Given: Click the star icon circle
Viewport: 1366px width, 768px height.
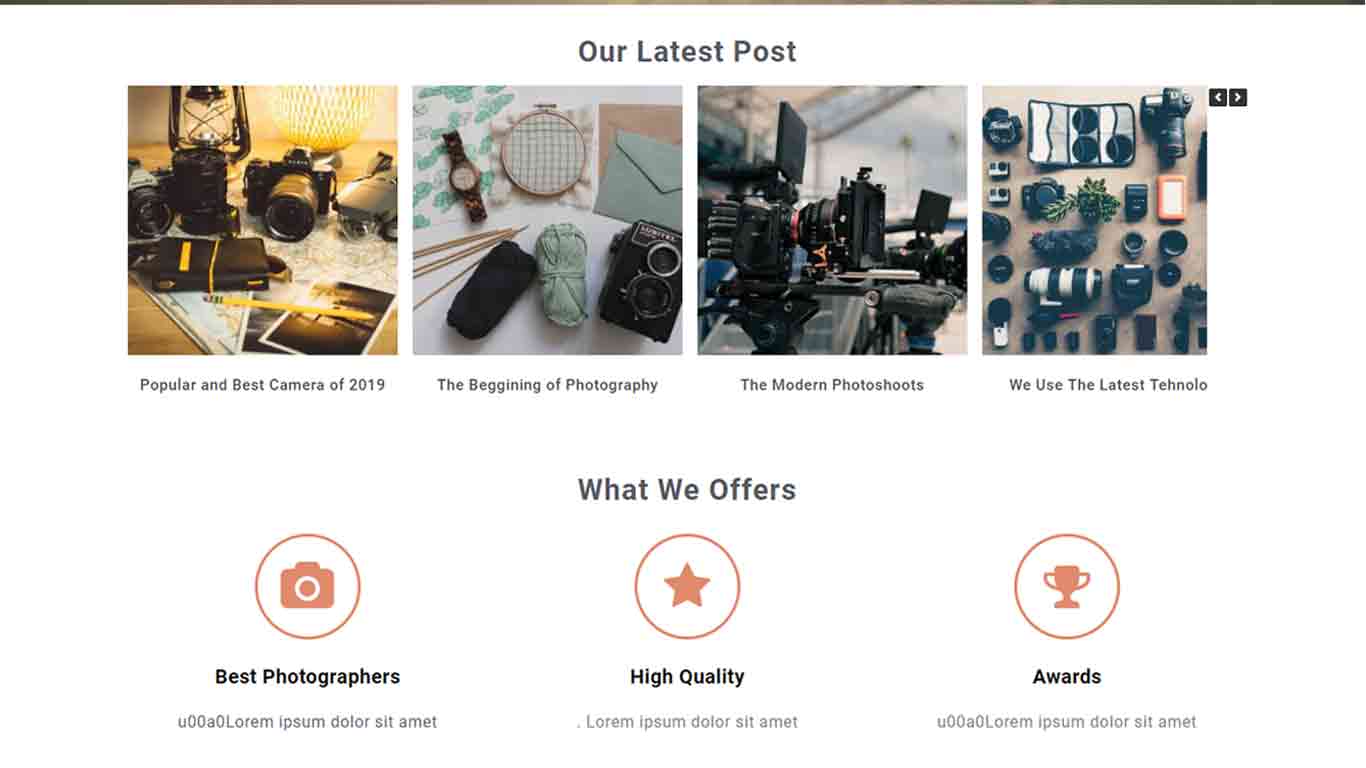Looking at the screenshot, I should tap(687, 586).
